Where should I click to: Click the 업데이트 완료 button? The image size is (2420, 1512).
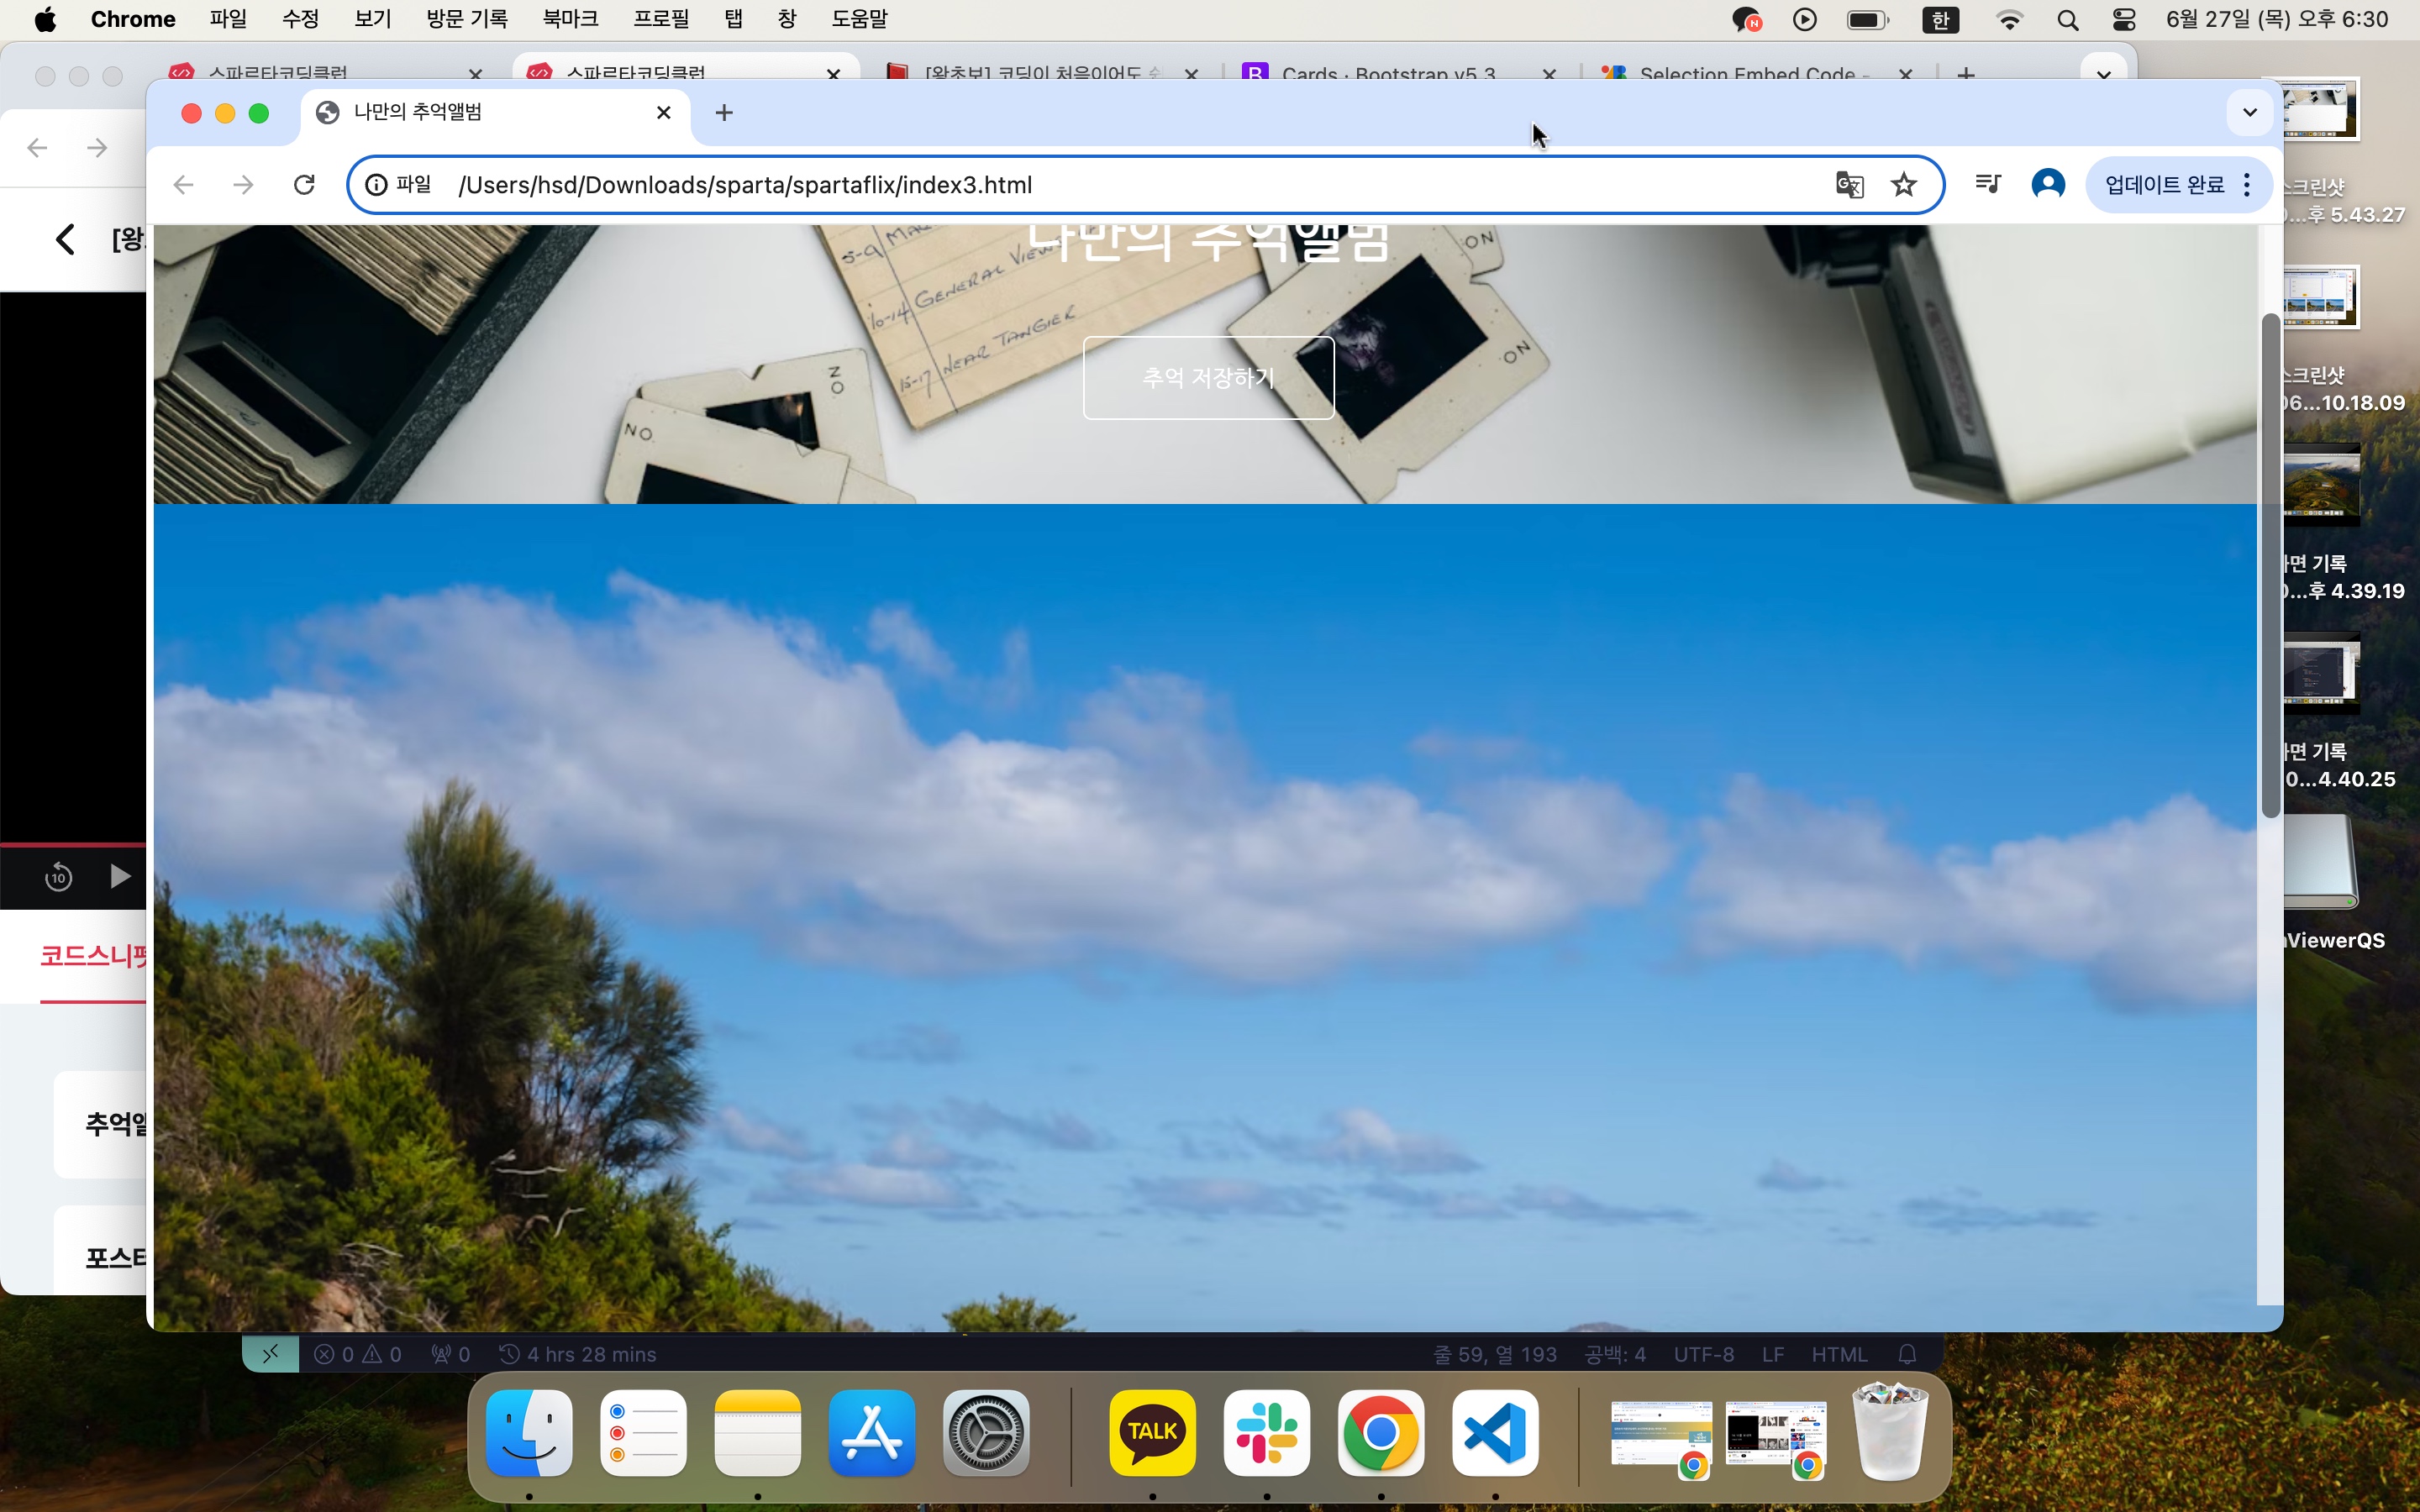pyautogui.click(x=2178, y=185)
